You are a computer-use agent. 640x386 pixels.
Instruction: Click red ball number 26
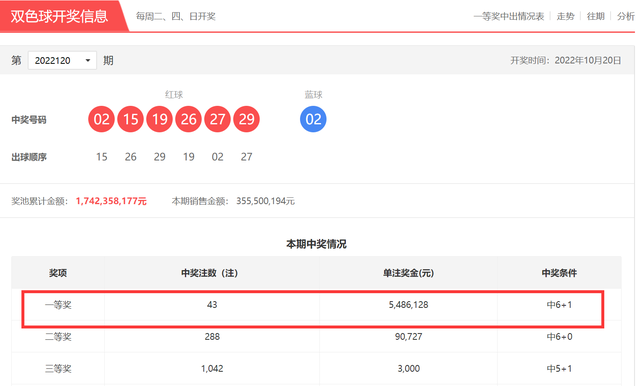point(189,119)
